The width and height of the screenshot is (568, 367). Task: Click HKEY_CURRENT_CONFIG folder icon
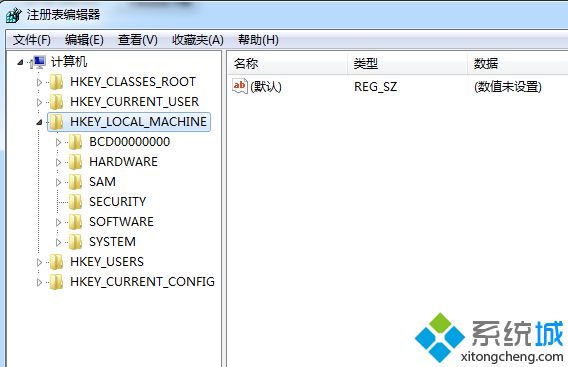(x=56, y=281)
